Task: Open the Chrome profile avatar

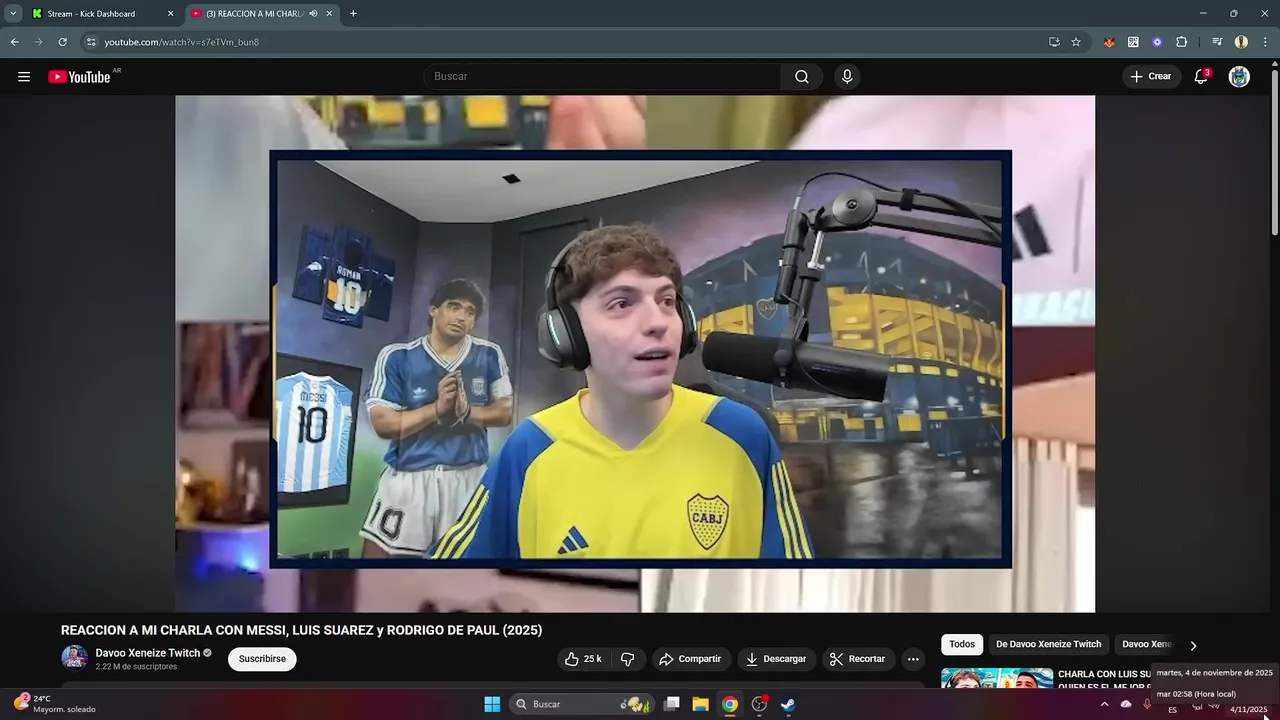Action: click(x=1241, y=42)
